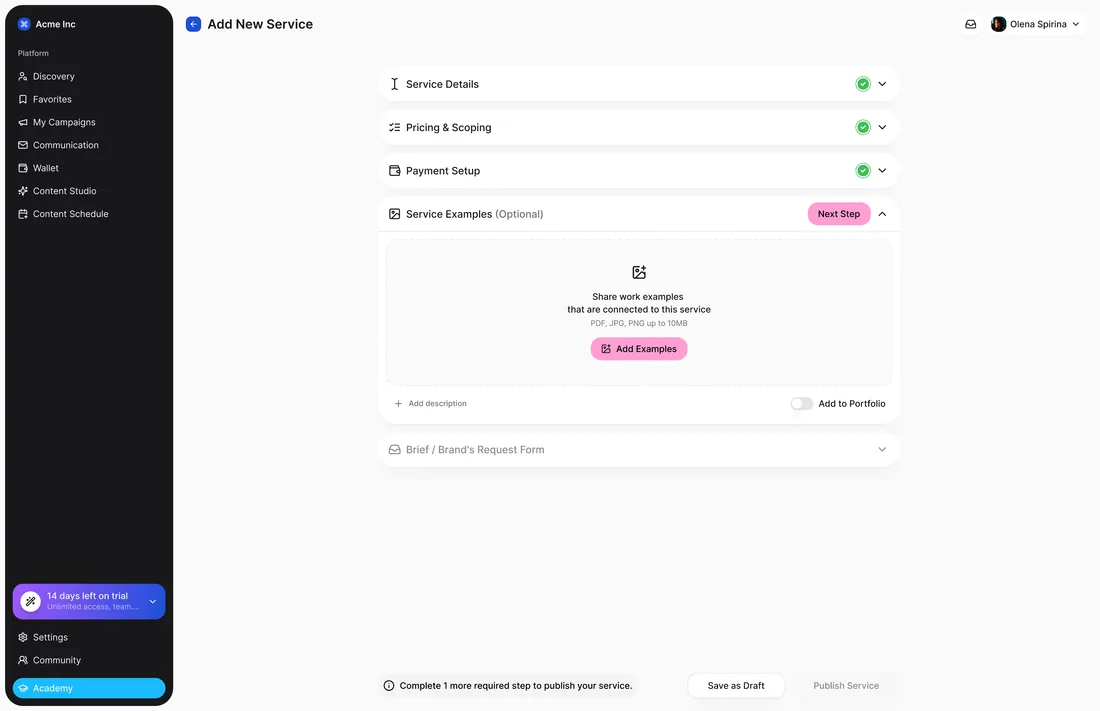Open the inbox icon in the top bar

[x=970, y=24]
